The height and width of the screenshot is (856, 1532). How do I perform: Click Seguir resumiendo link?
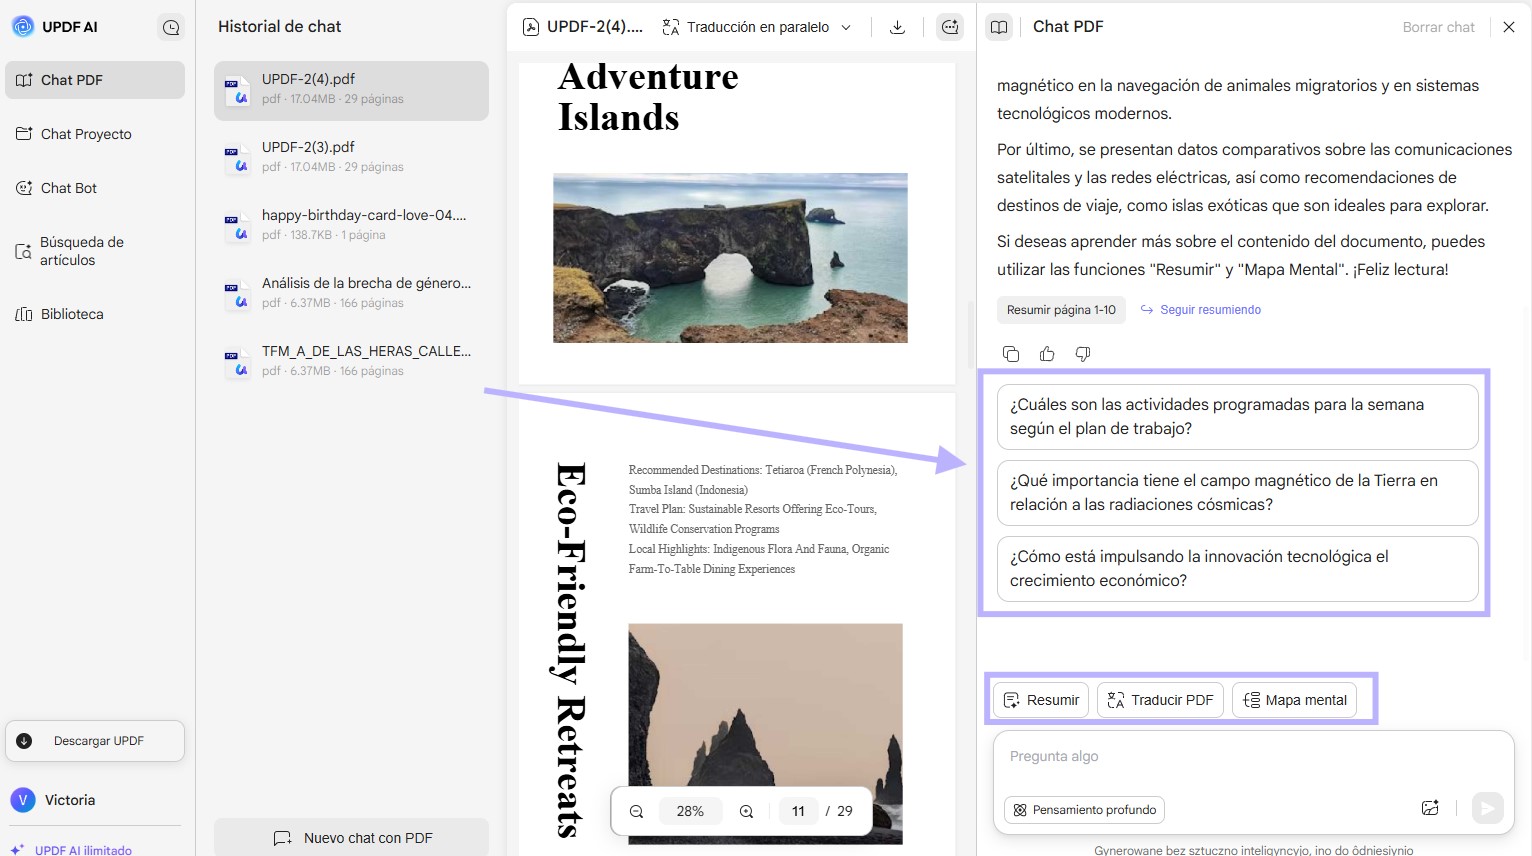[x=1201, y=310]
